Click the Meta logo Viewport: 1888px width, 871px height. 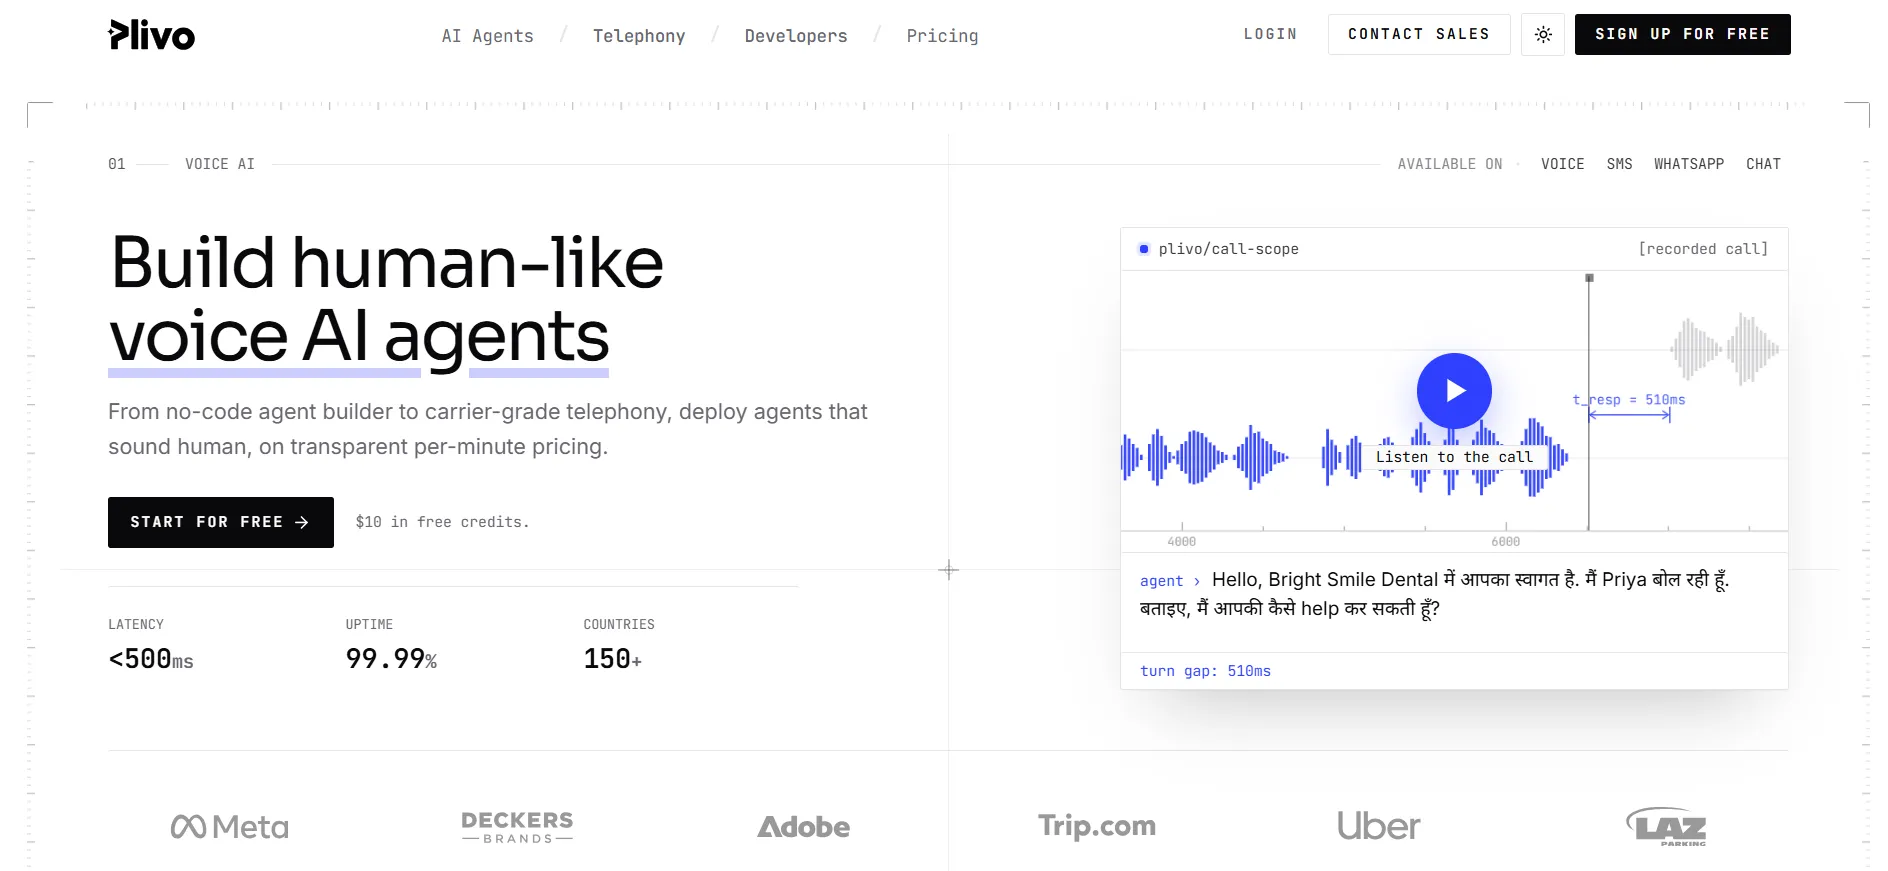(230, 827)
